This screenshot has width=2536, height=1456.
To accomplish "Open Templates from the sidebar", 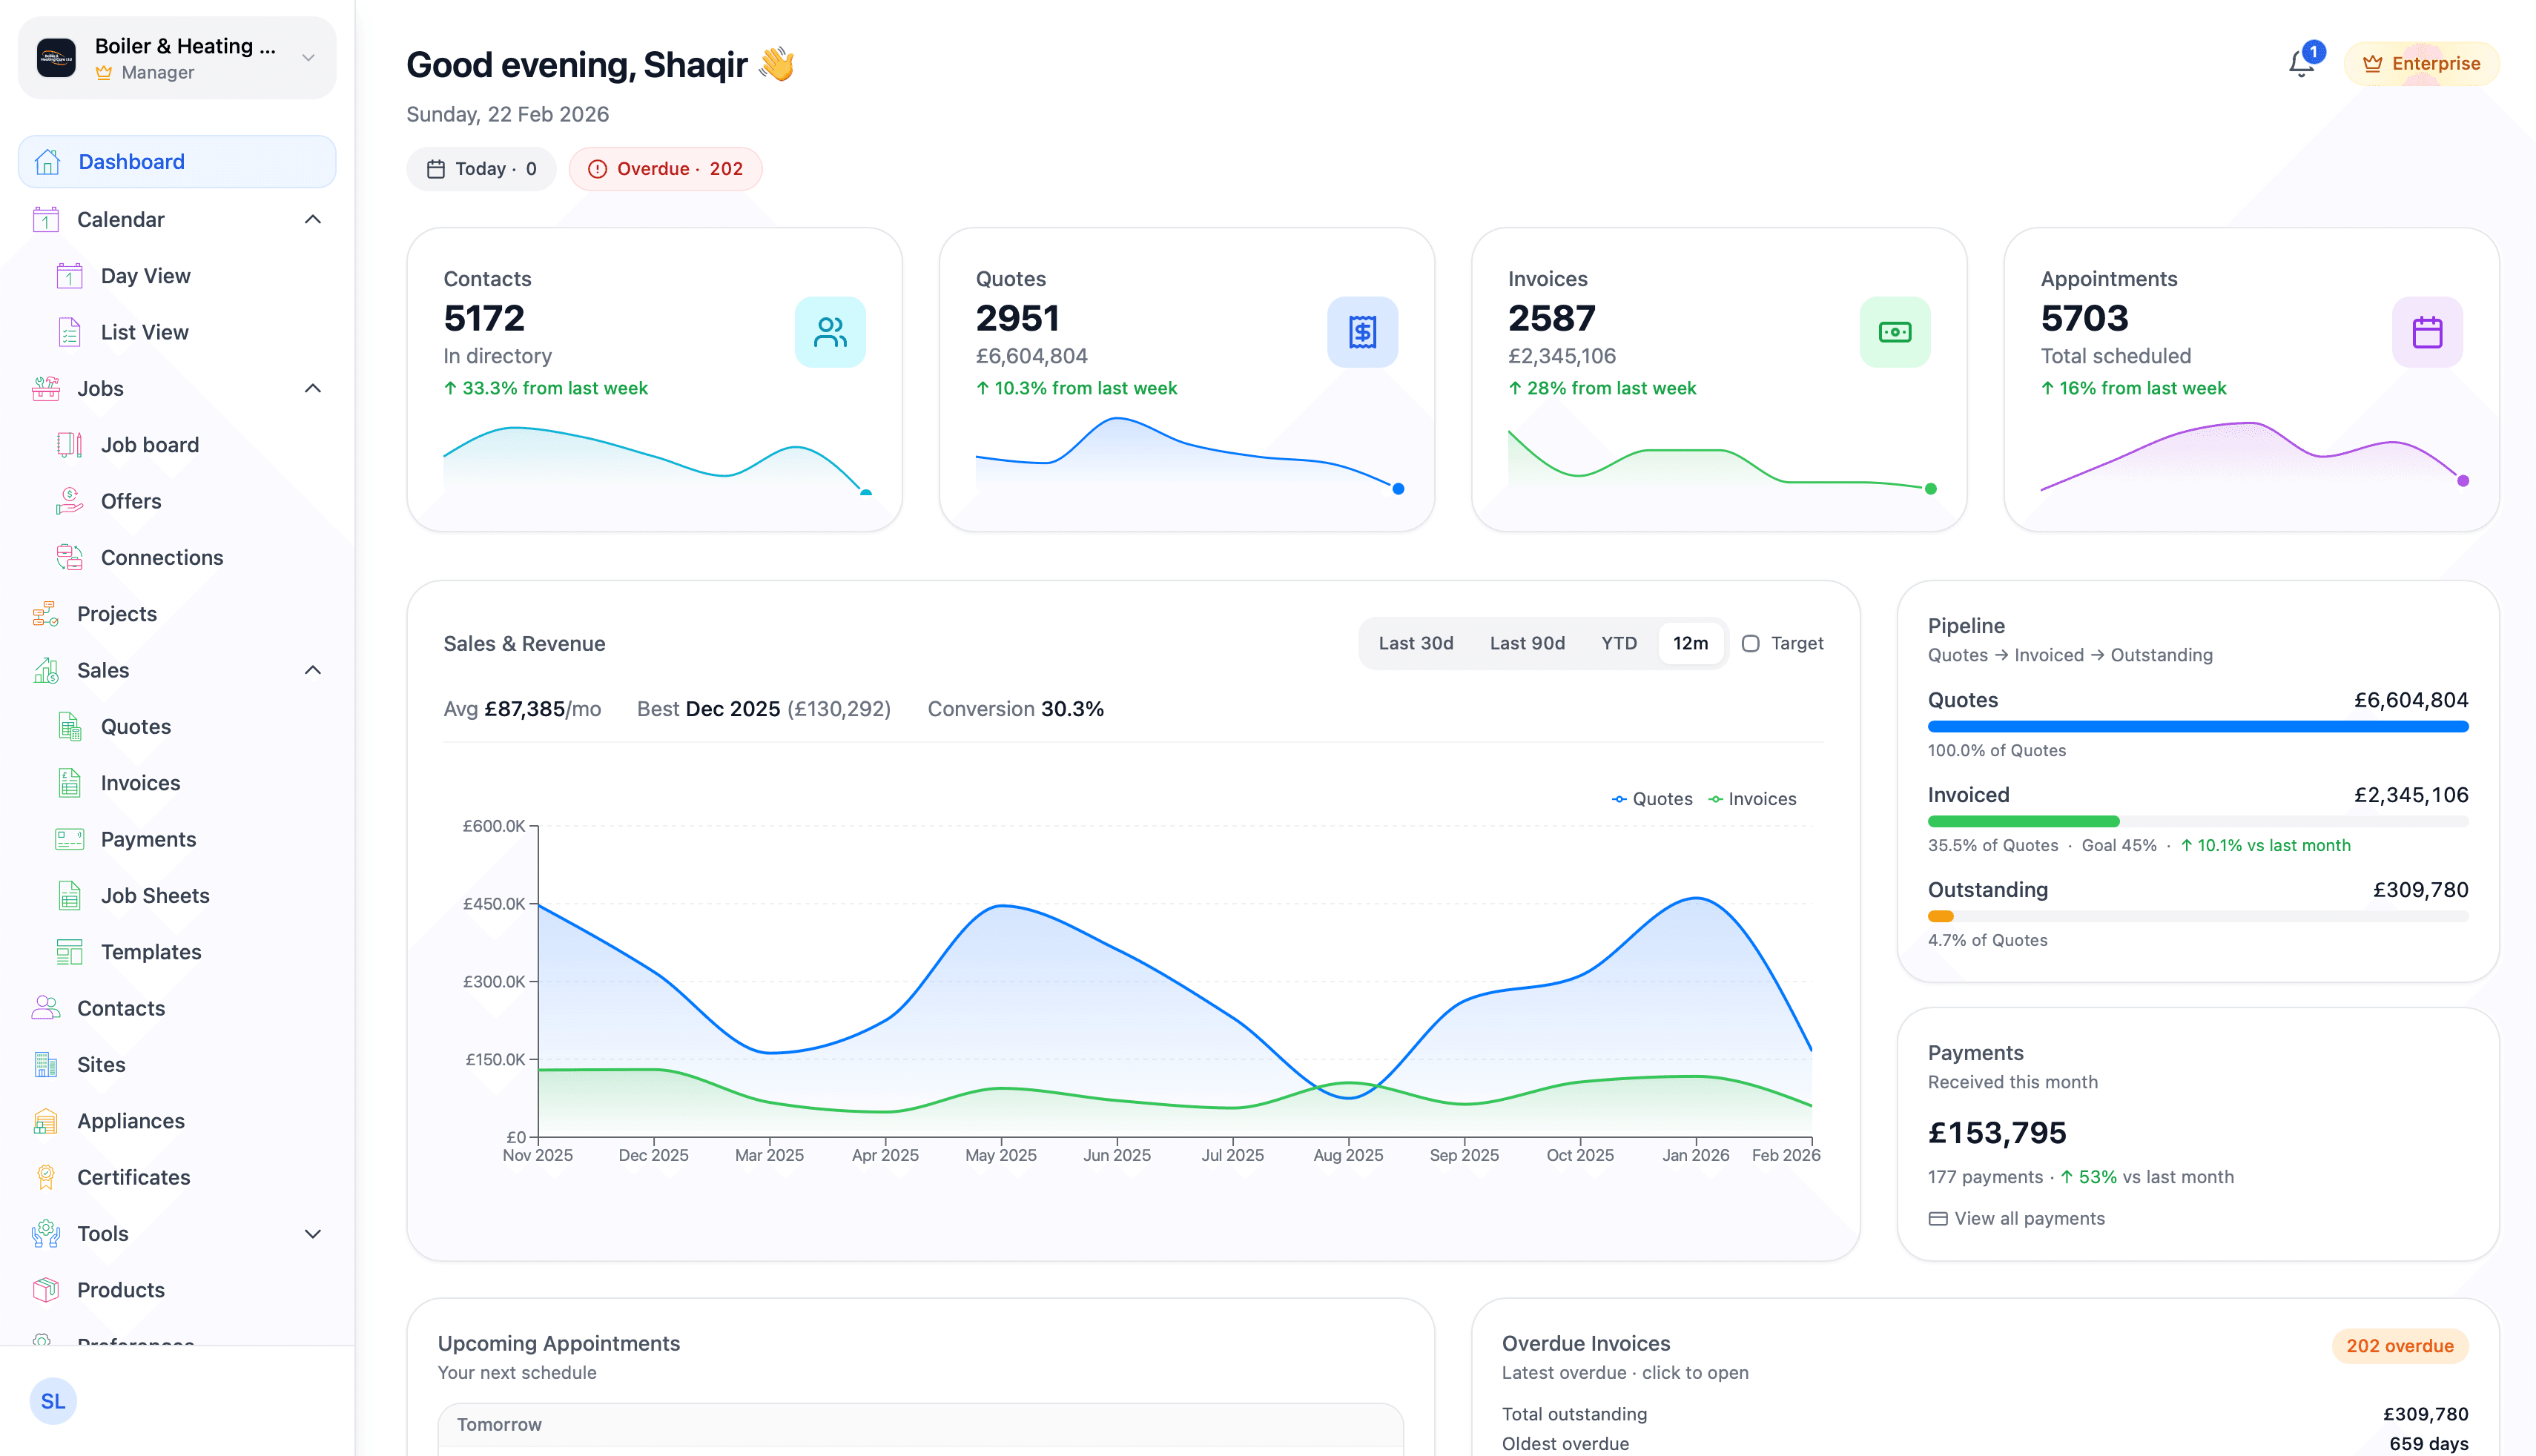I will click(150, 951).
